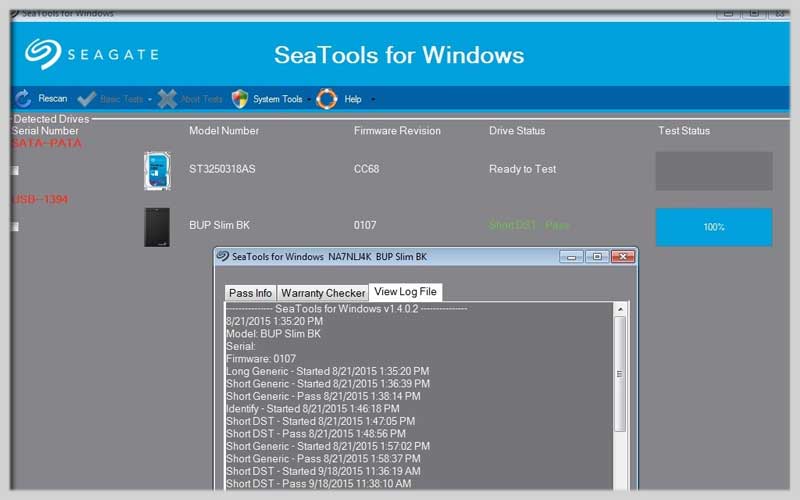Open the System Tools menu
800x500 pixels.
278,99
